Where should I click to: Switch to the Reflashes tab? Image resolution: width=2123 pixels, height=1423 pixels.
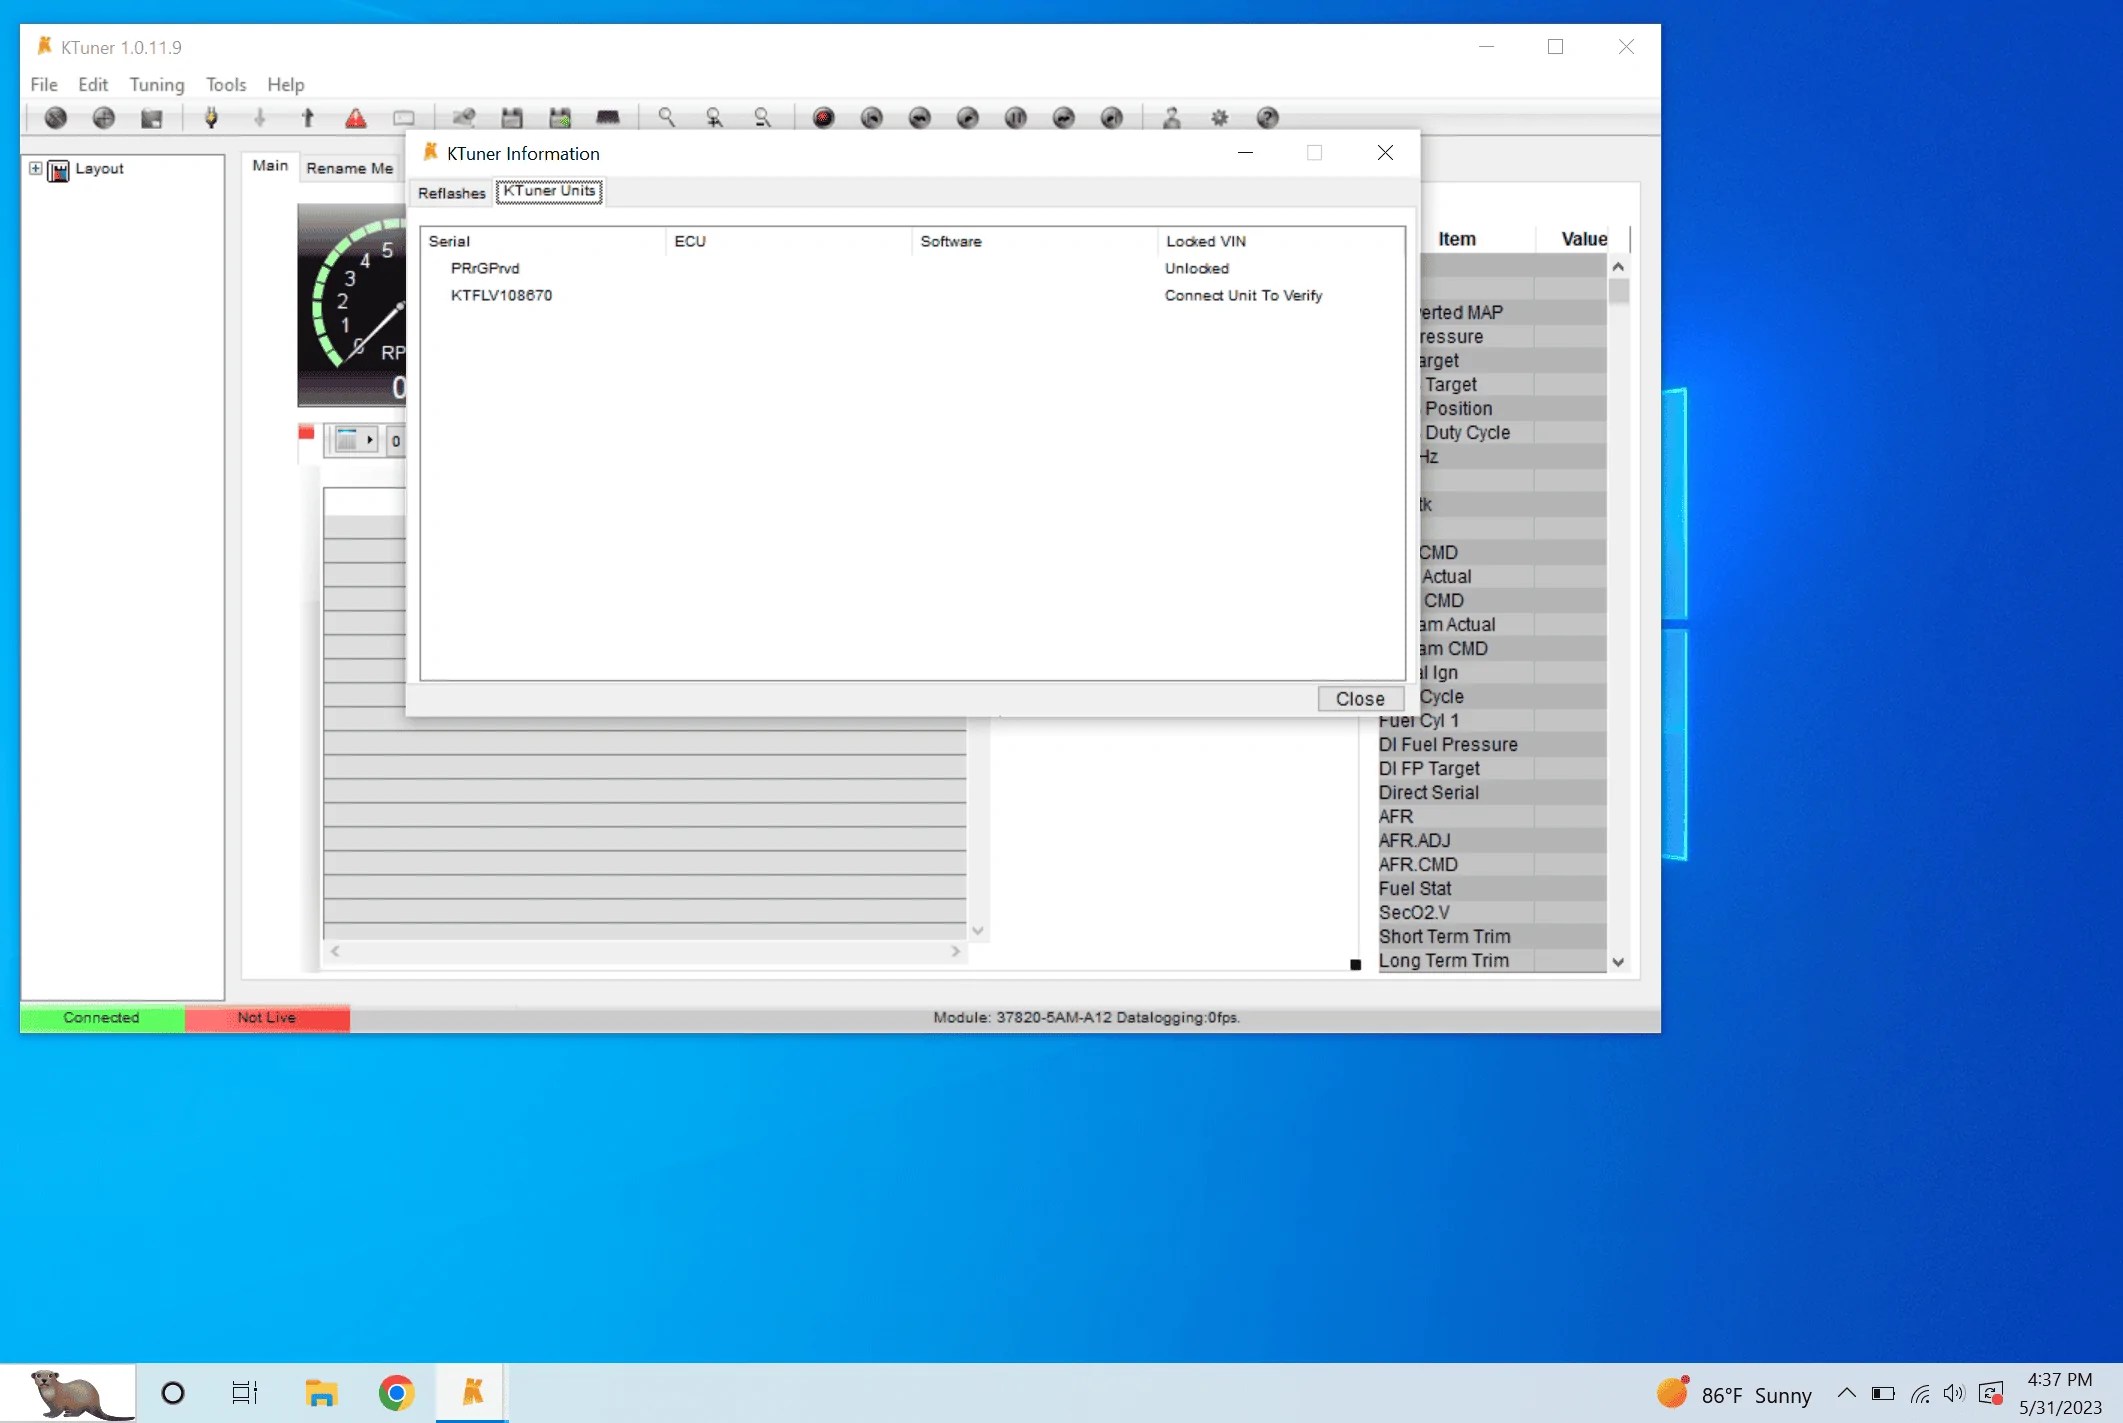pos(451,193)
